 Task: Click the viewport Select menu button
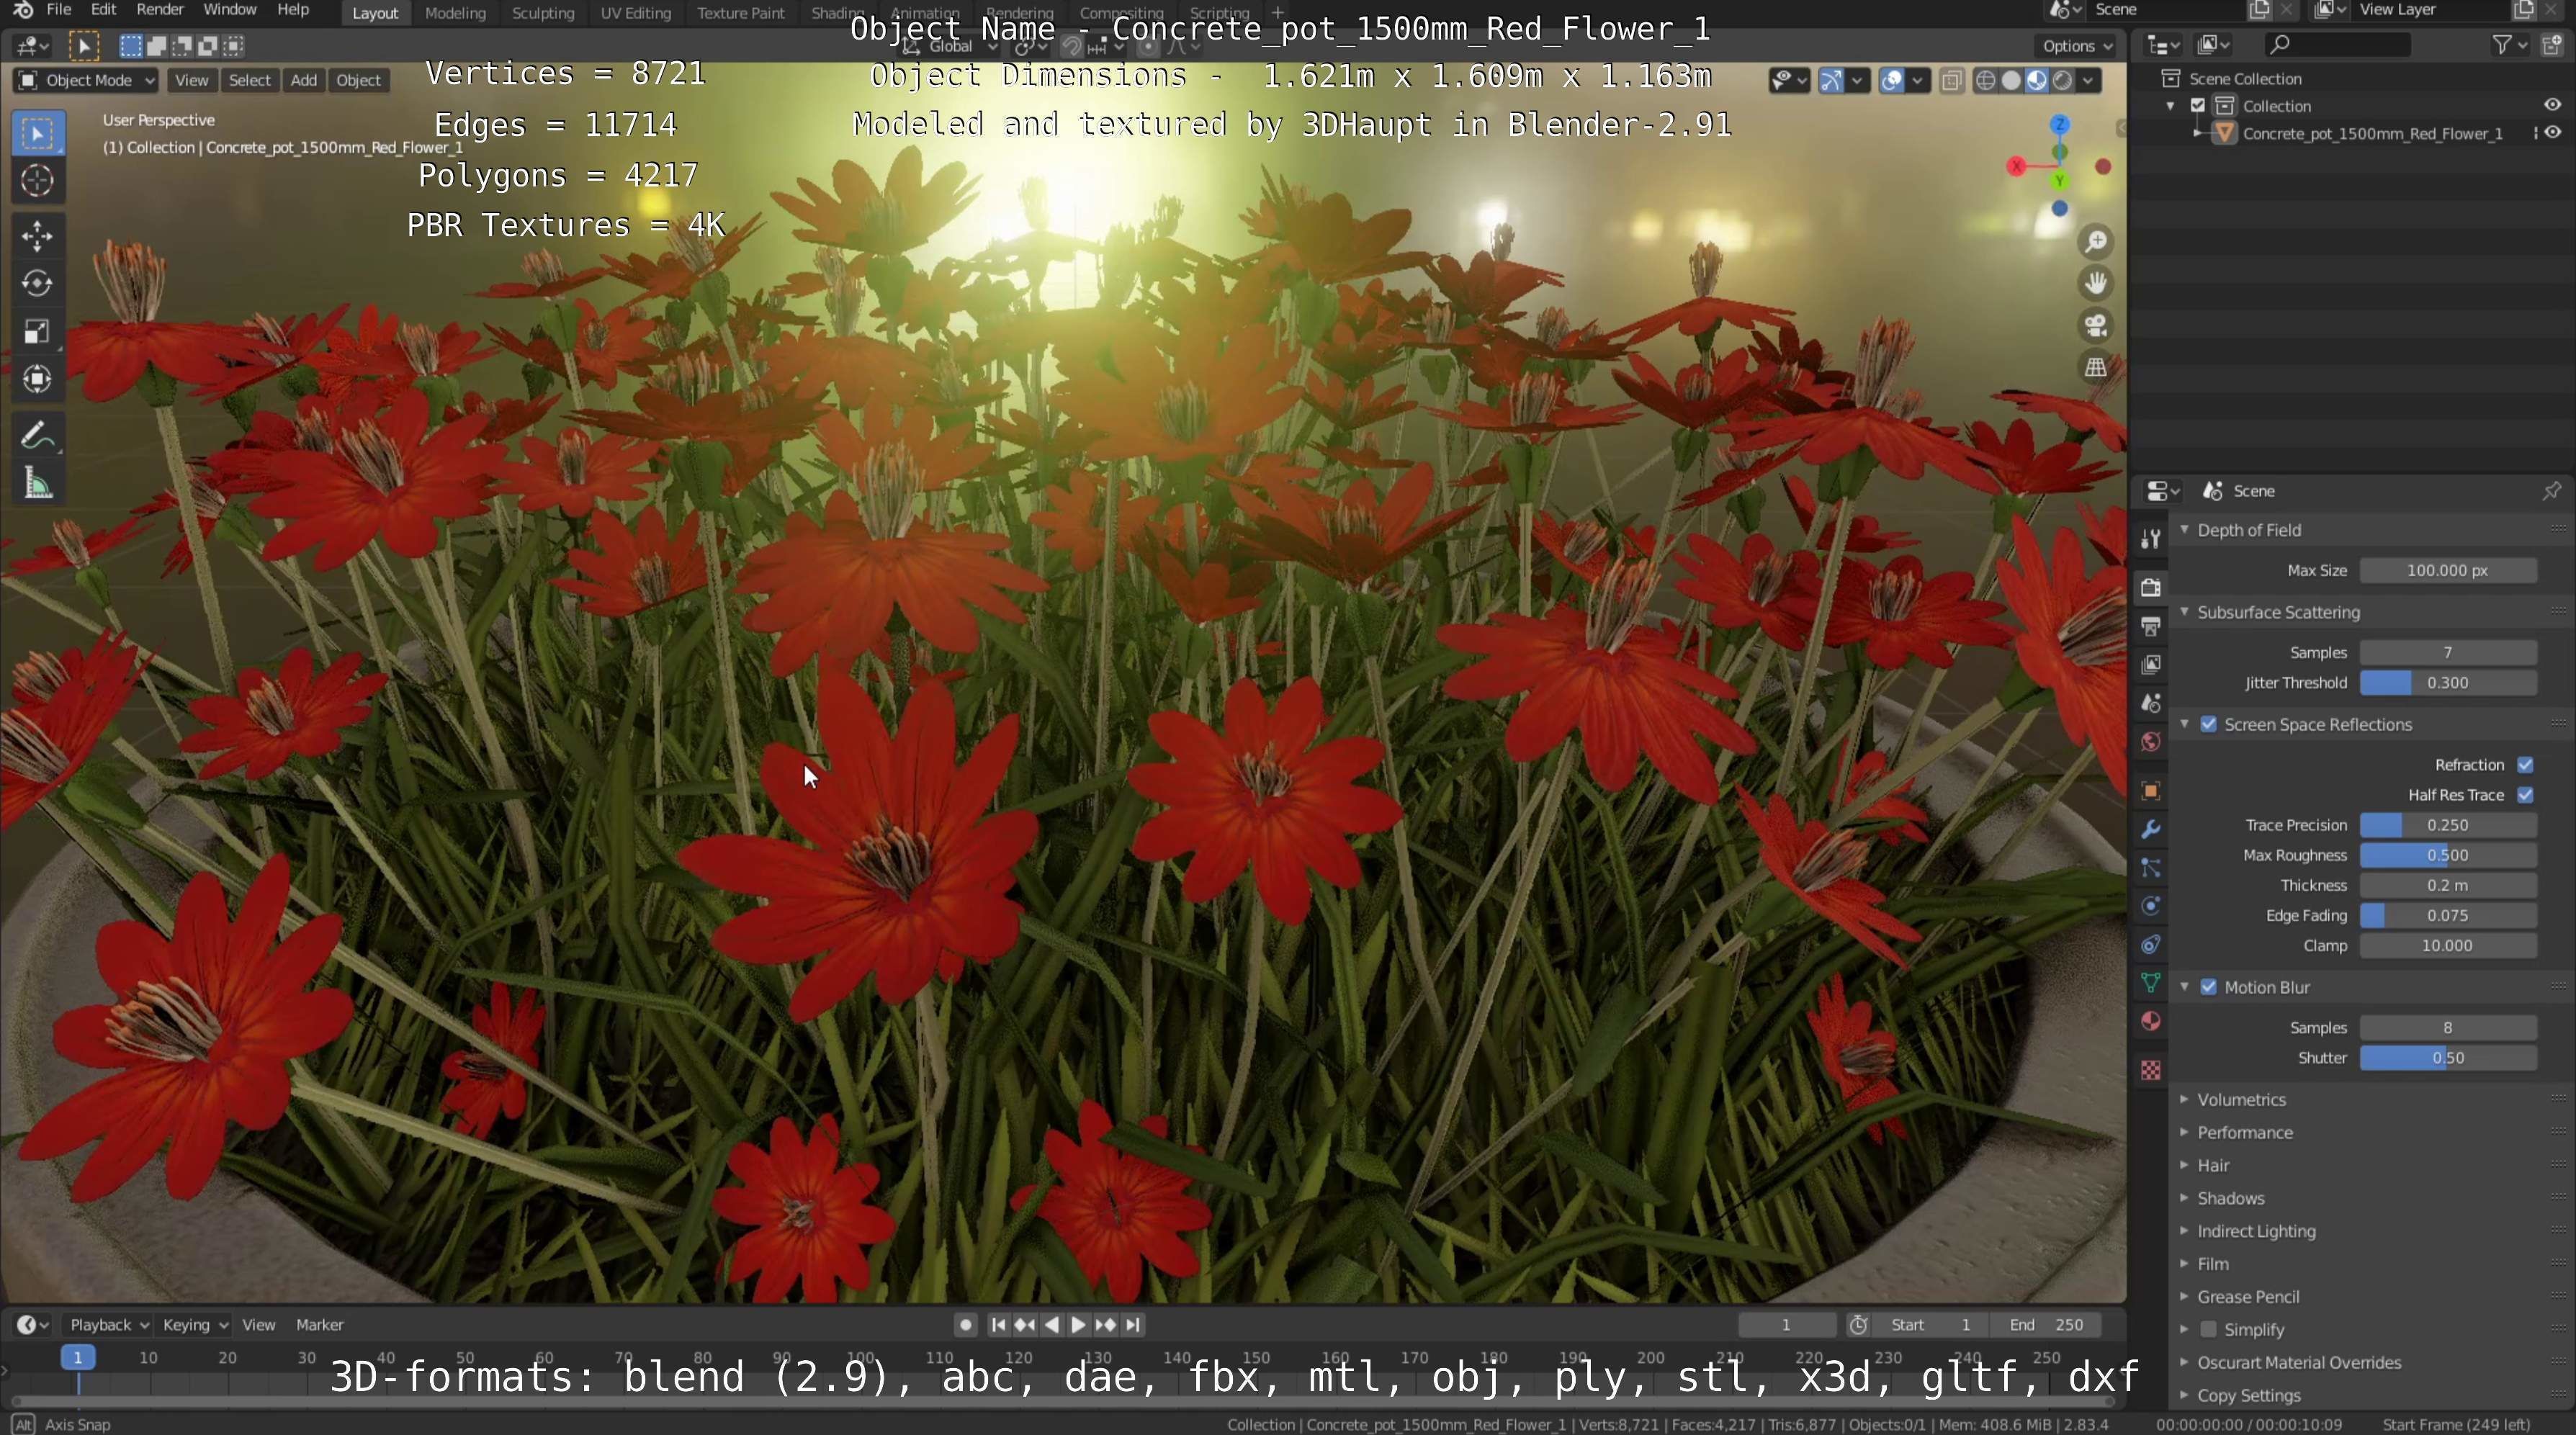(250, 81)
